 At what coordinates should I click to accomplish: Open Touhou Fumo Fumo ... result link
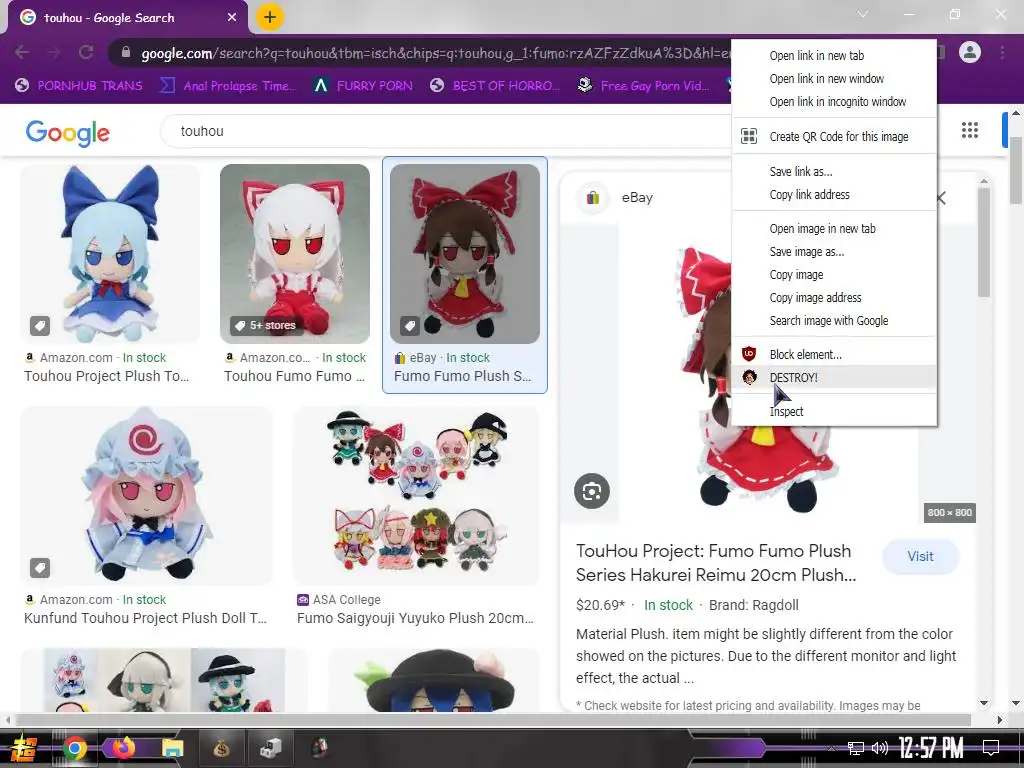tap(295, 376)
